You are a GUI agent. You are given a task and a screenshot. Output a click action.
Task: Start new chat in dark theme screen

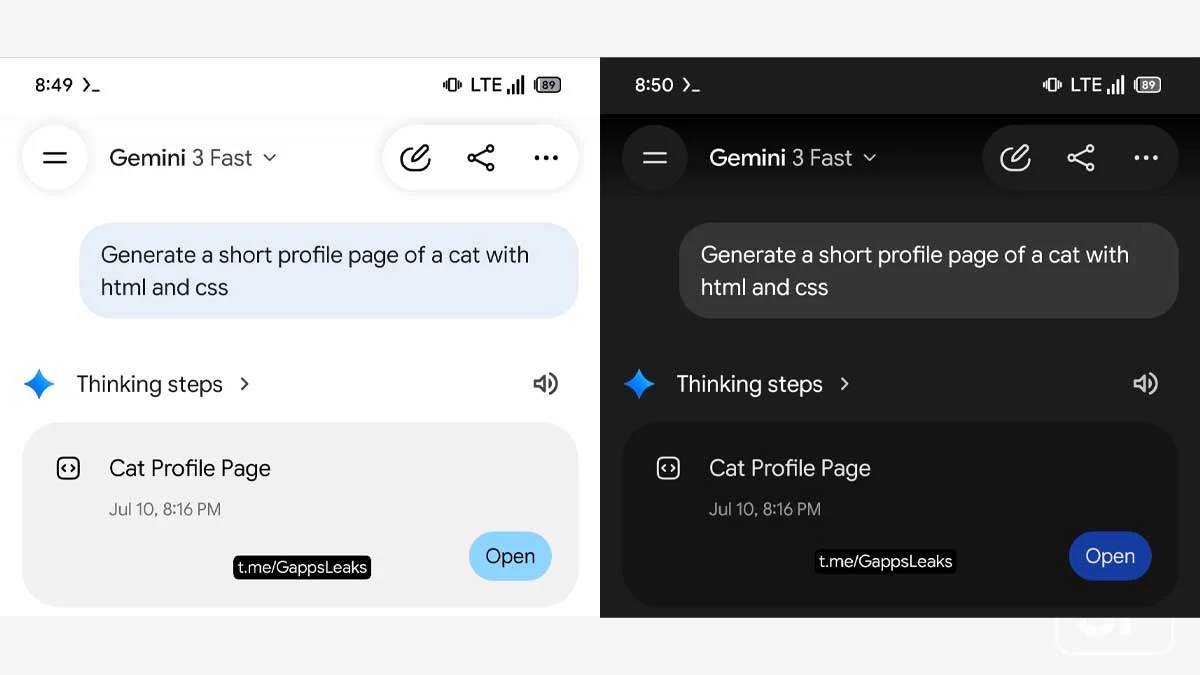pyautogui.click(x=1015, y=158)
